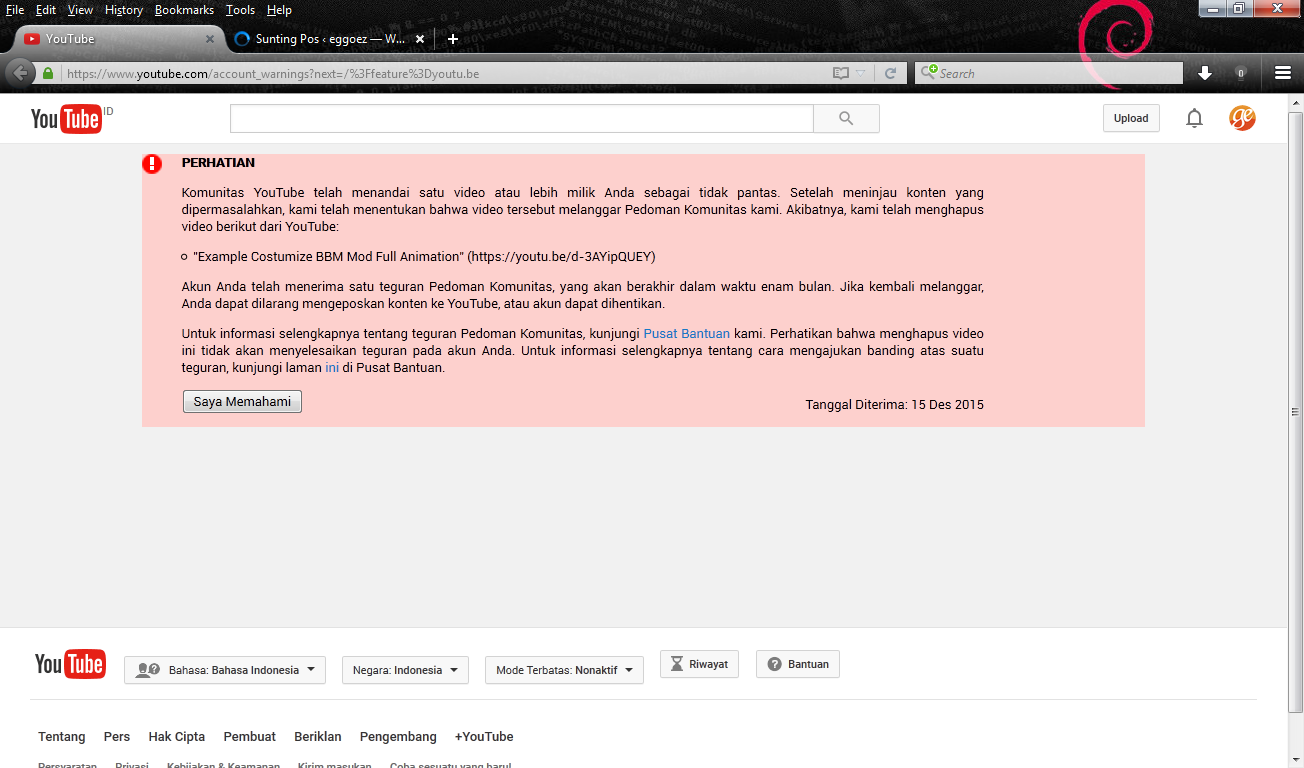This screenshot has height=768, width=1304.
Task: Switch to the Sunting Pos eggoez tab
Action: click(330, 39)
